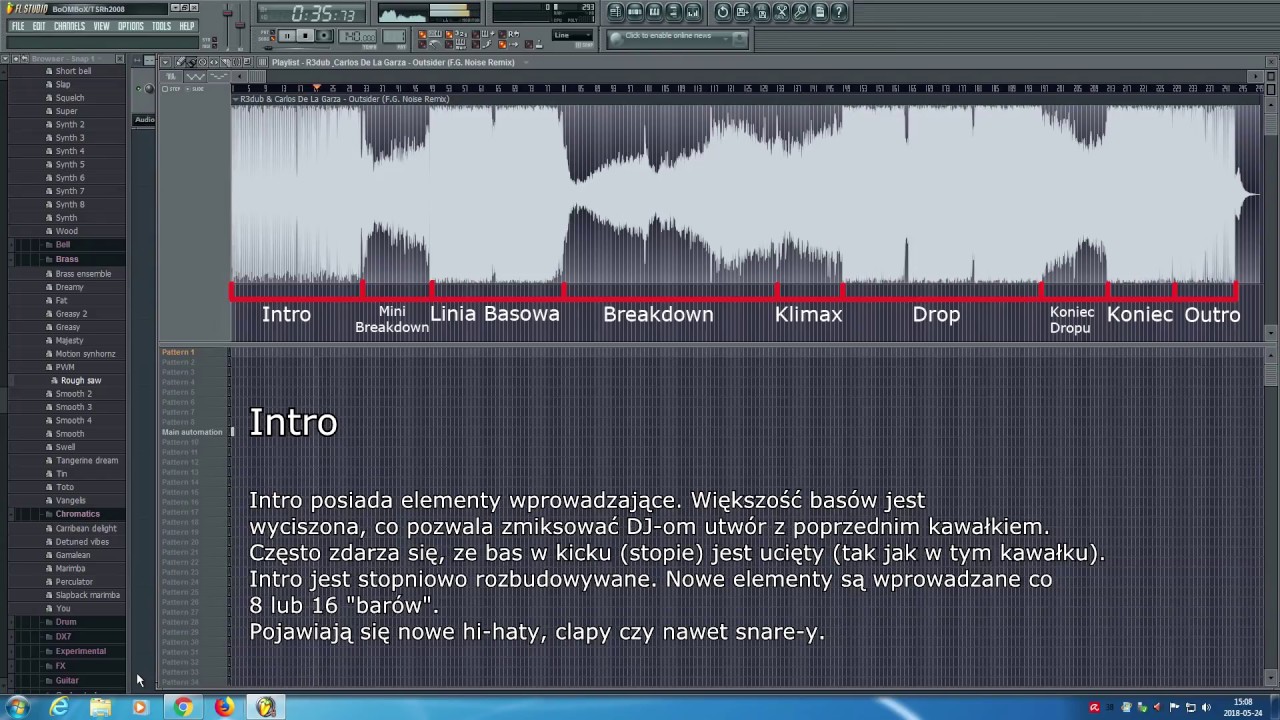
Task: Open the R3dub audio clip menu arrow
Action: pos(235,99)
